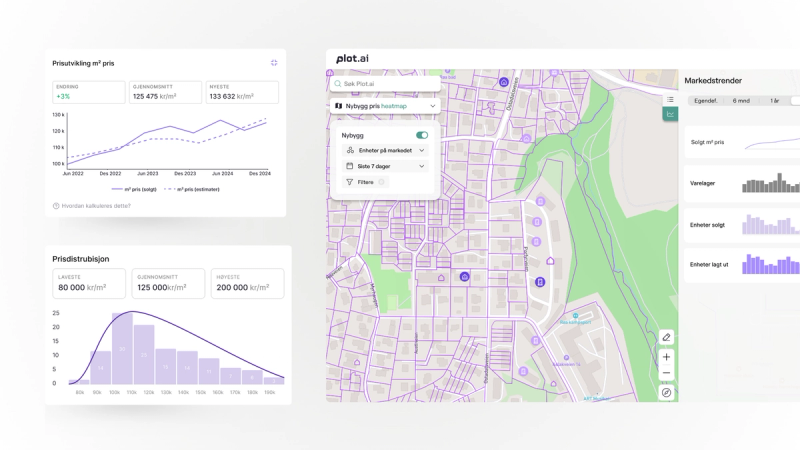Open the Varelager trend card
The width and height of the screenshot is (800, 450).
742,183
